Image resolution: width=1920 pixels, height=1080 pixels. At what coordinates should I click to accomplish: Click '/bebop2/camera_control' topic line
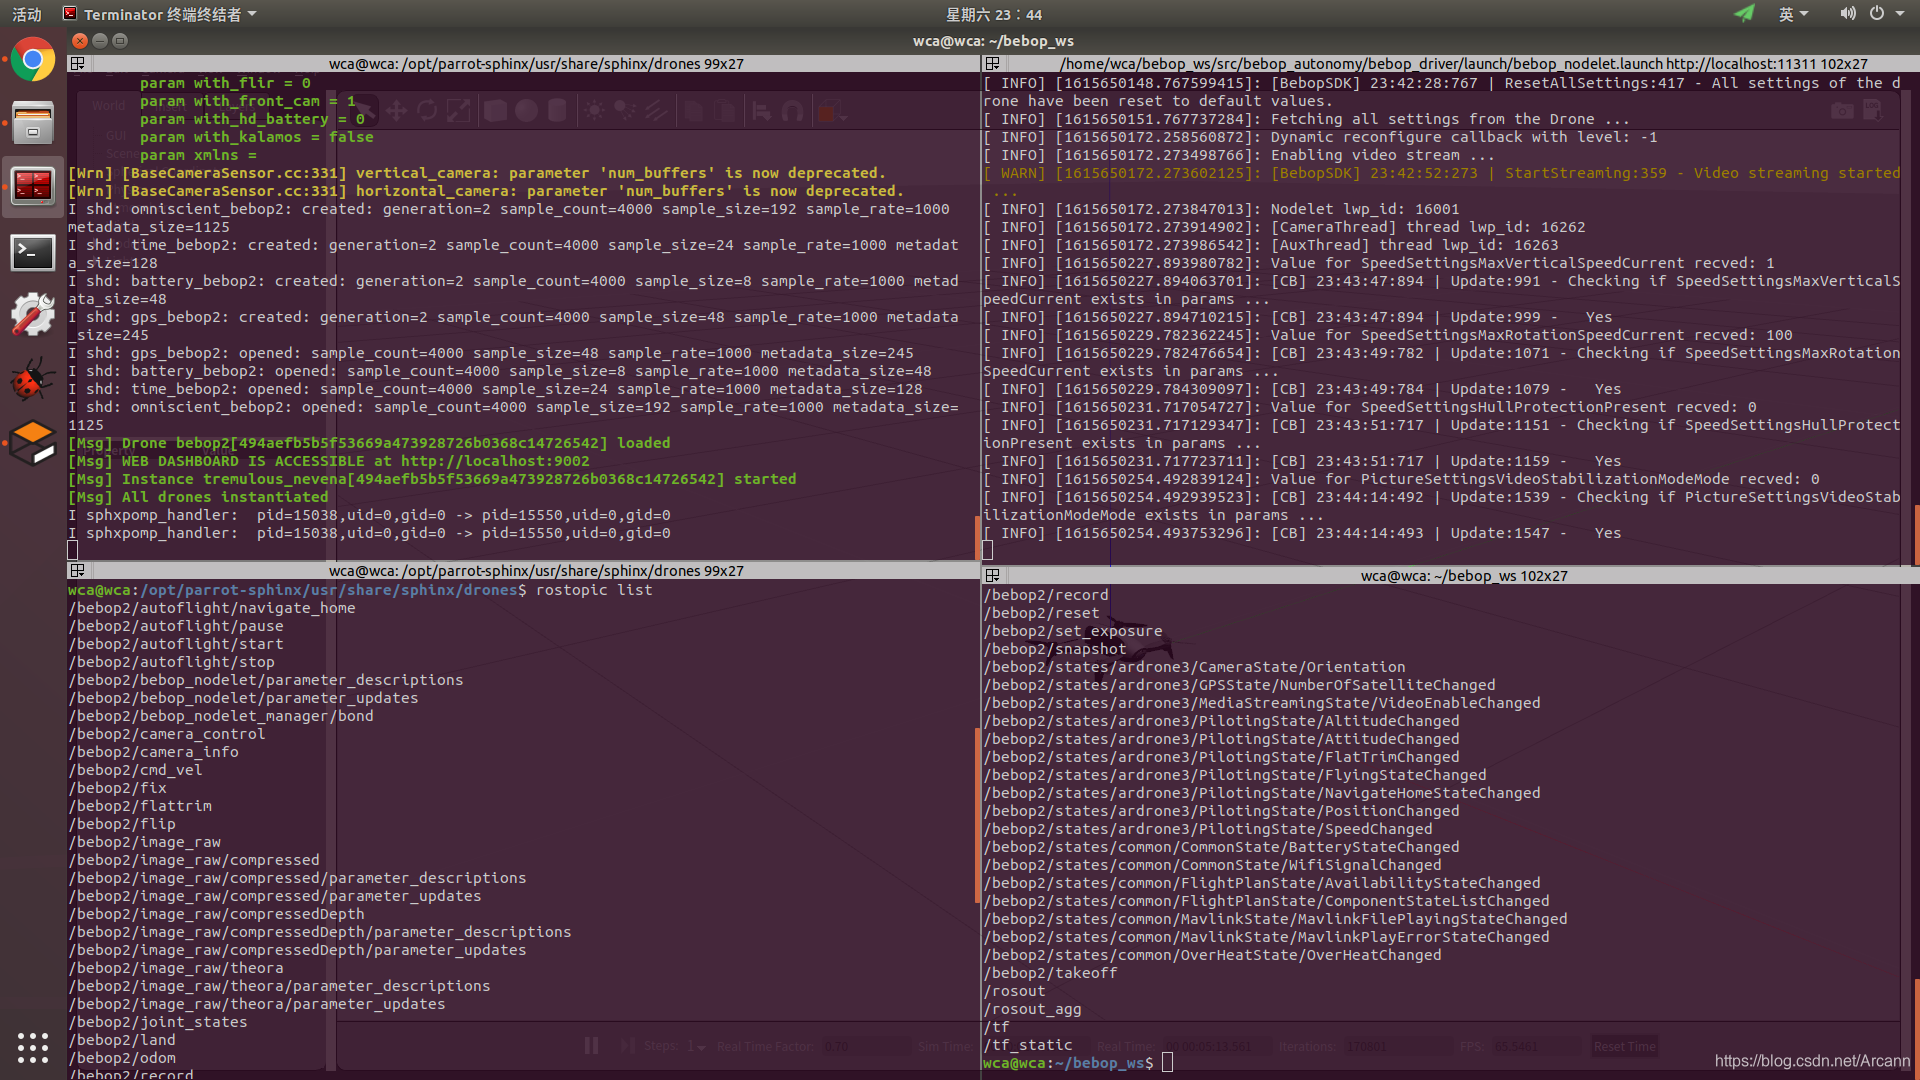click(167, 734)
